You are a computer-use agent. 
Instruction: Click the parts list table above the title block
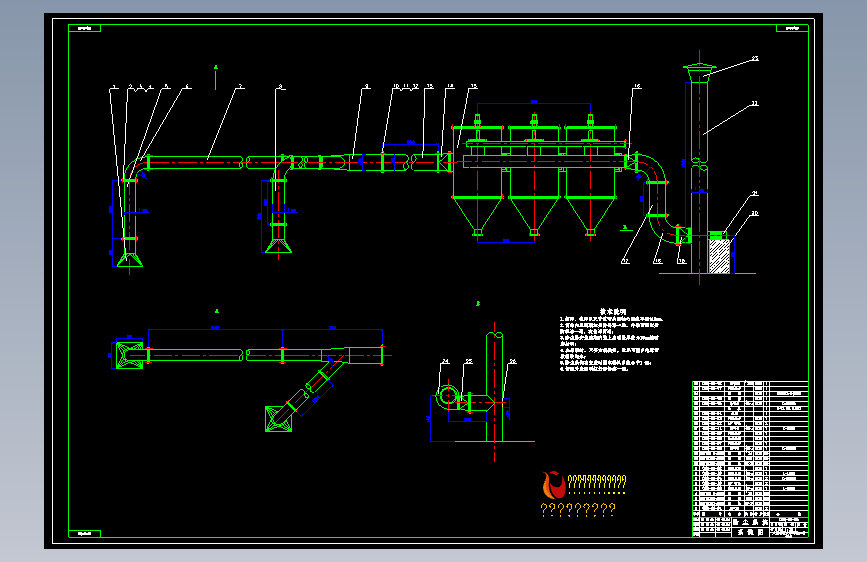(x=750, y=449)
